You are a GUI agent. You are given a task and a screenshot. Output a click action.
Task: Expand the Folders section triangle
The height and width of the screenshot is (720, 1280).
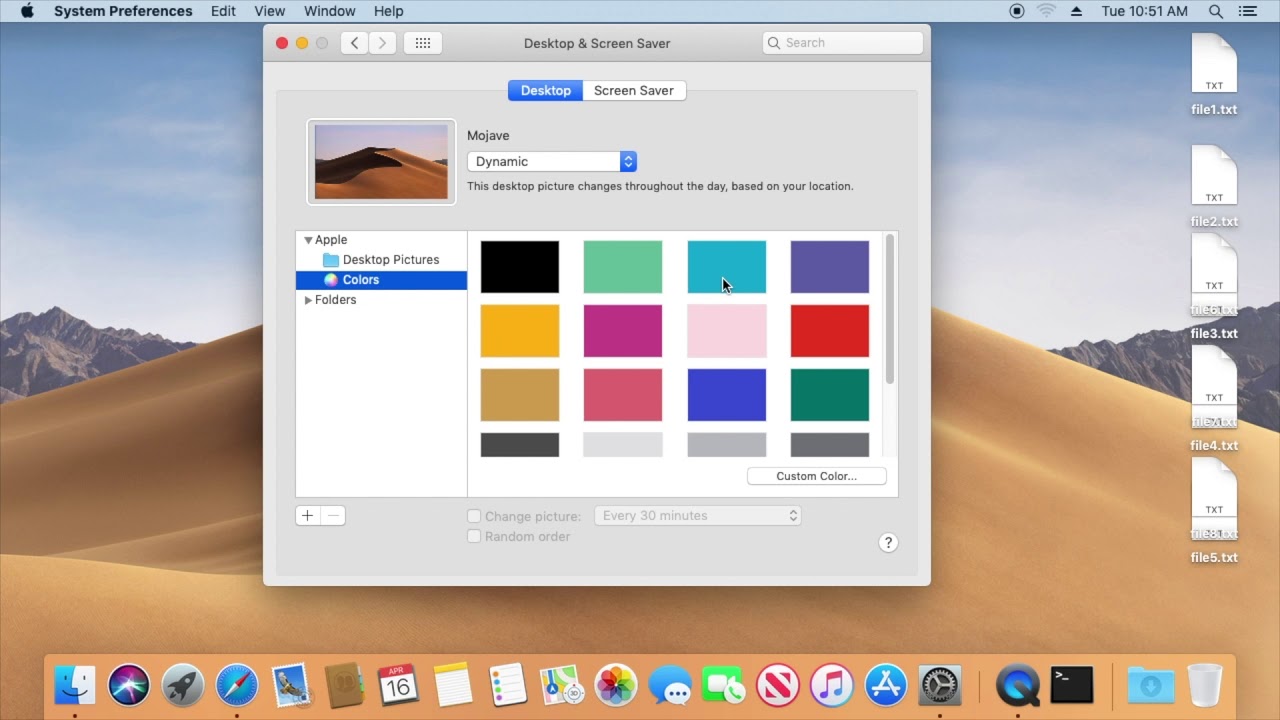click(x=308, y=300)
